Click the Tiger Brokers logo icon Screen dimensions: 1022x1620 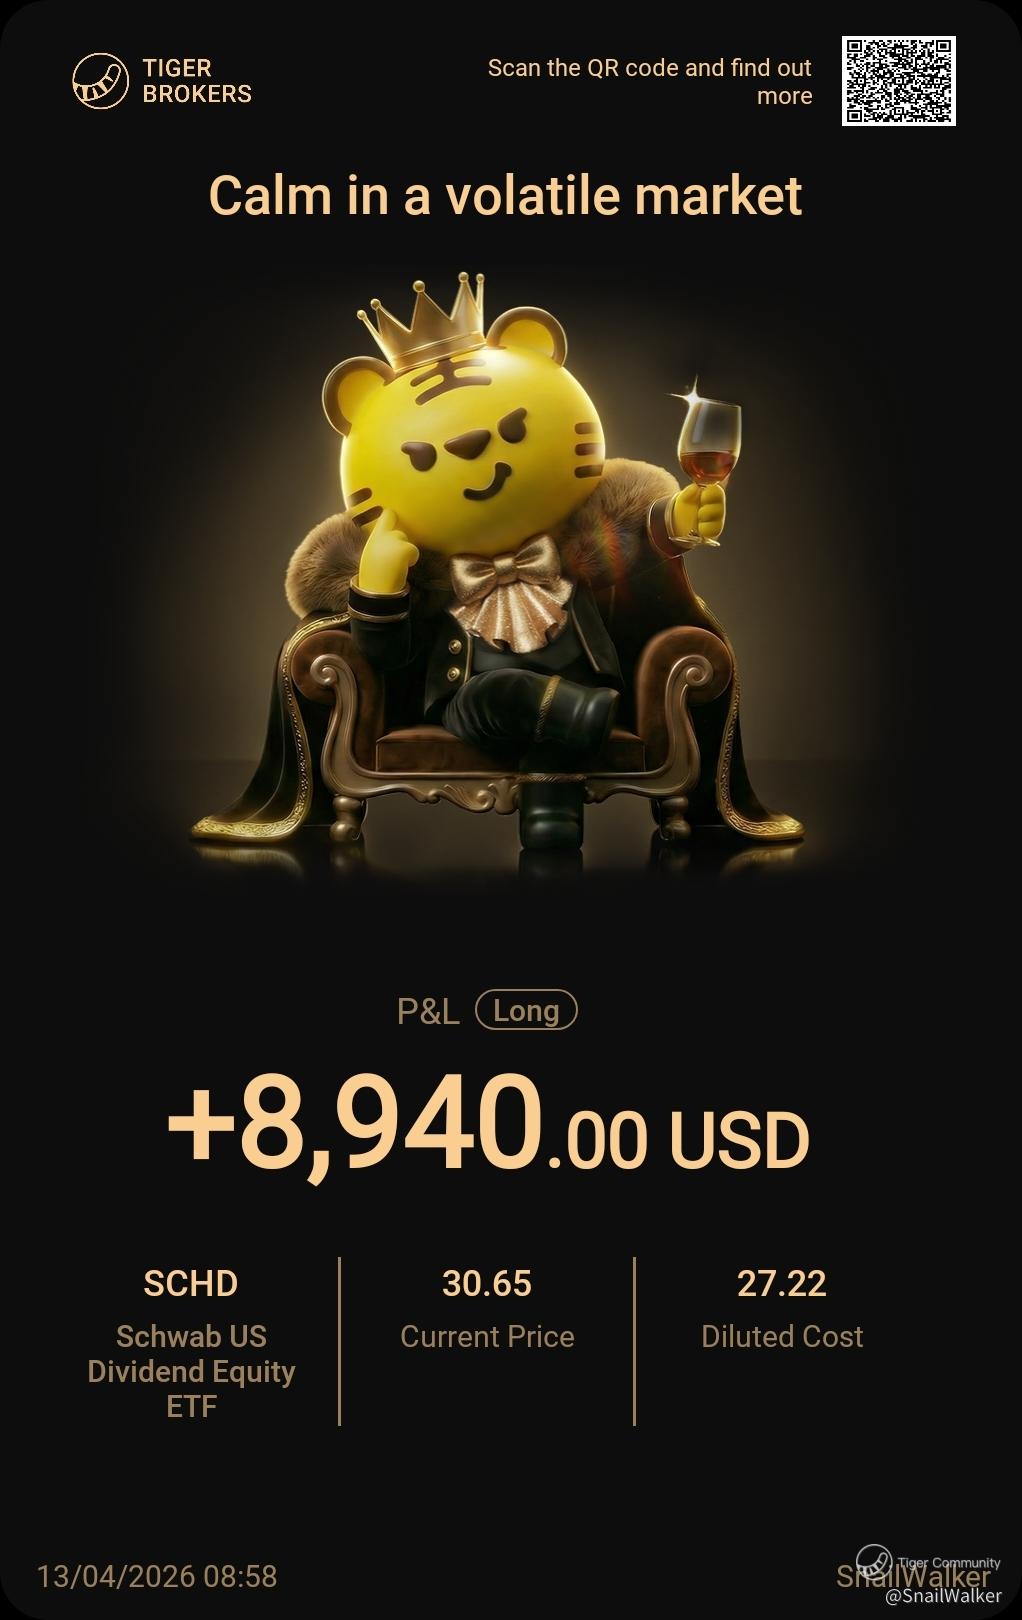coord(101,81)
